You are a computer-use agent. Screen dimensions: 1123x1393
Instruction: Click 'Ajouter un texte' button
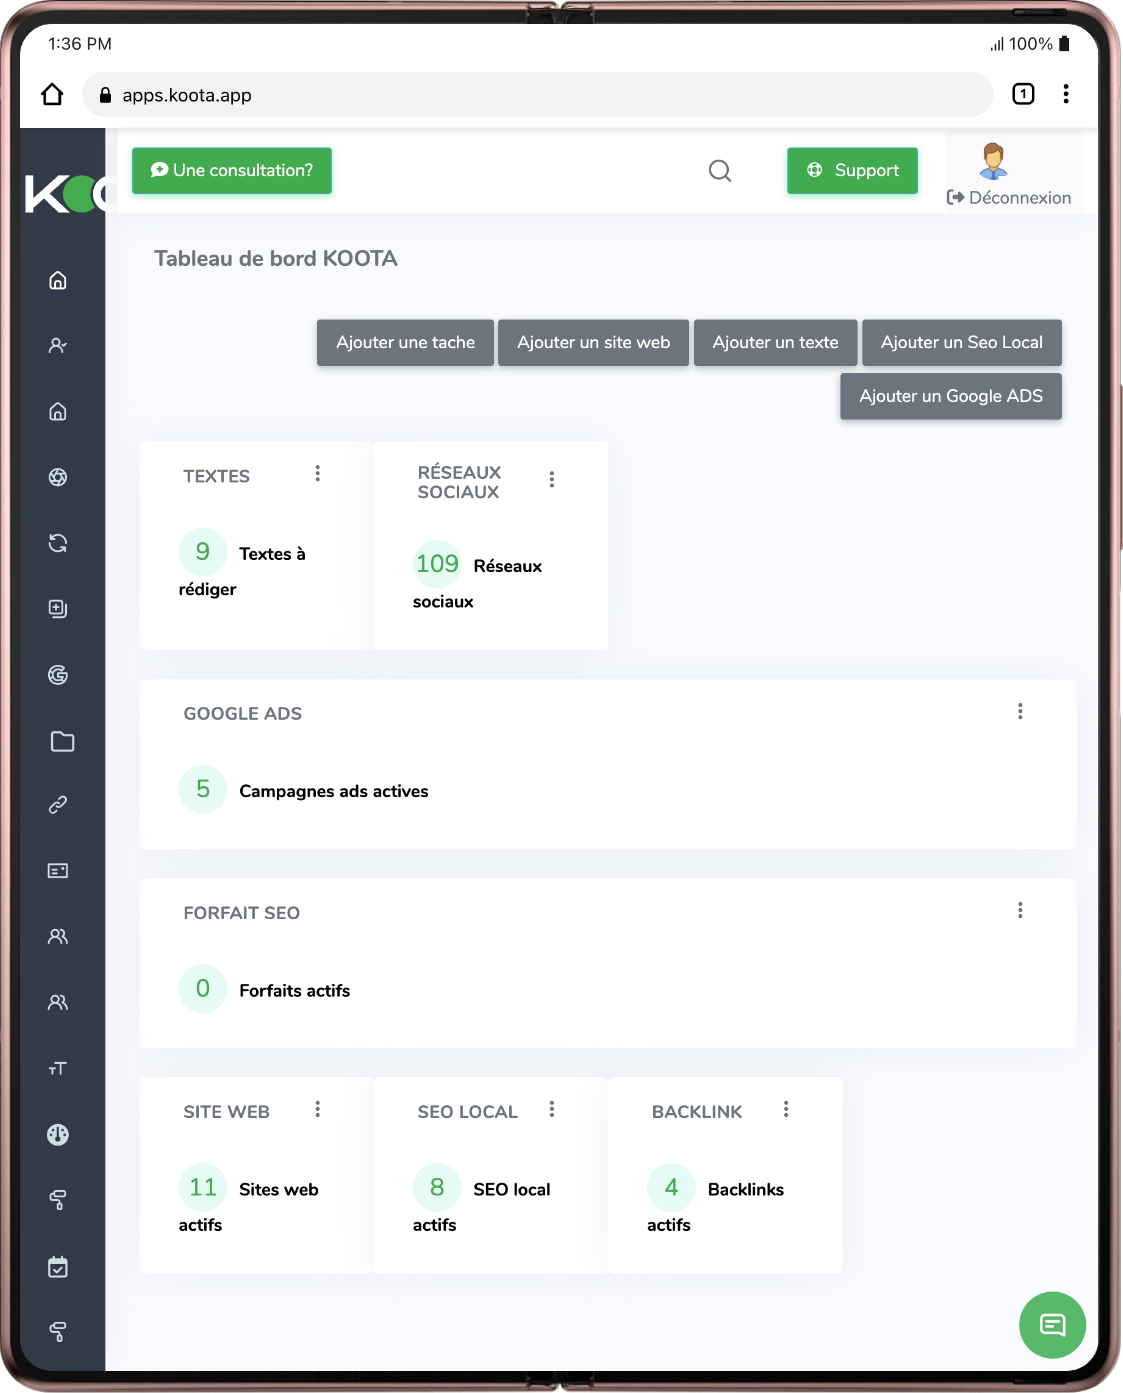(775, 343)
